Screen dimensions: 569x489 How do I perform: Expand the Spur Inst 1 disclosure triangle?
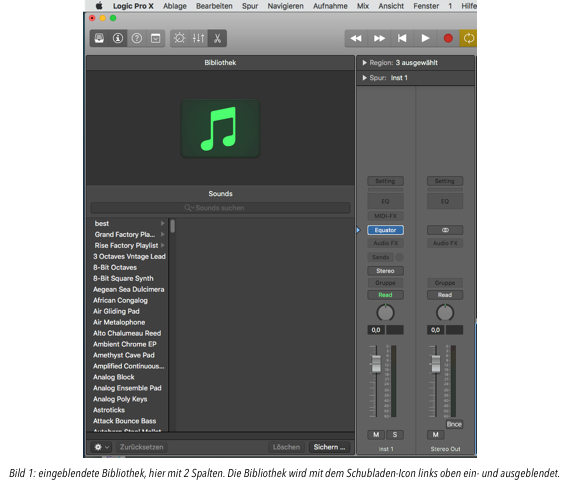364,78
